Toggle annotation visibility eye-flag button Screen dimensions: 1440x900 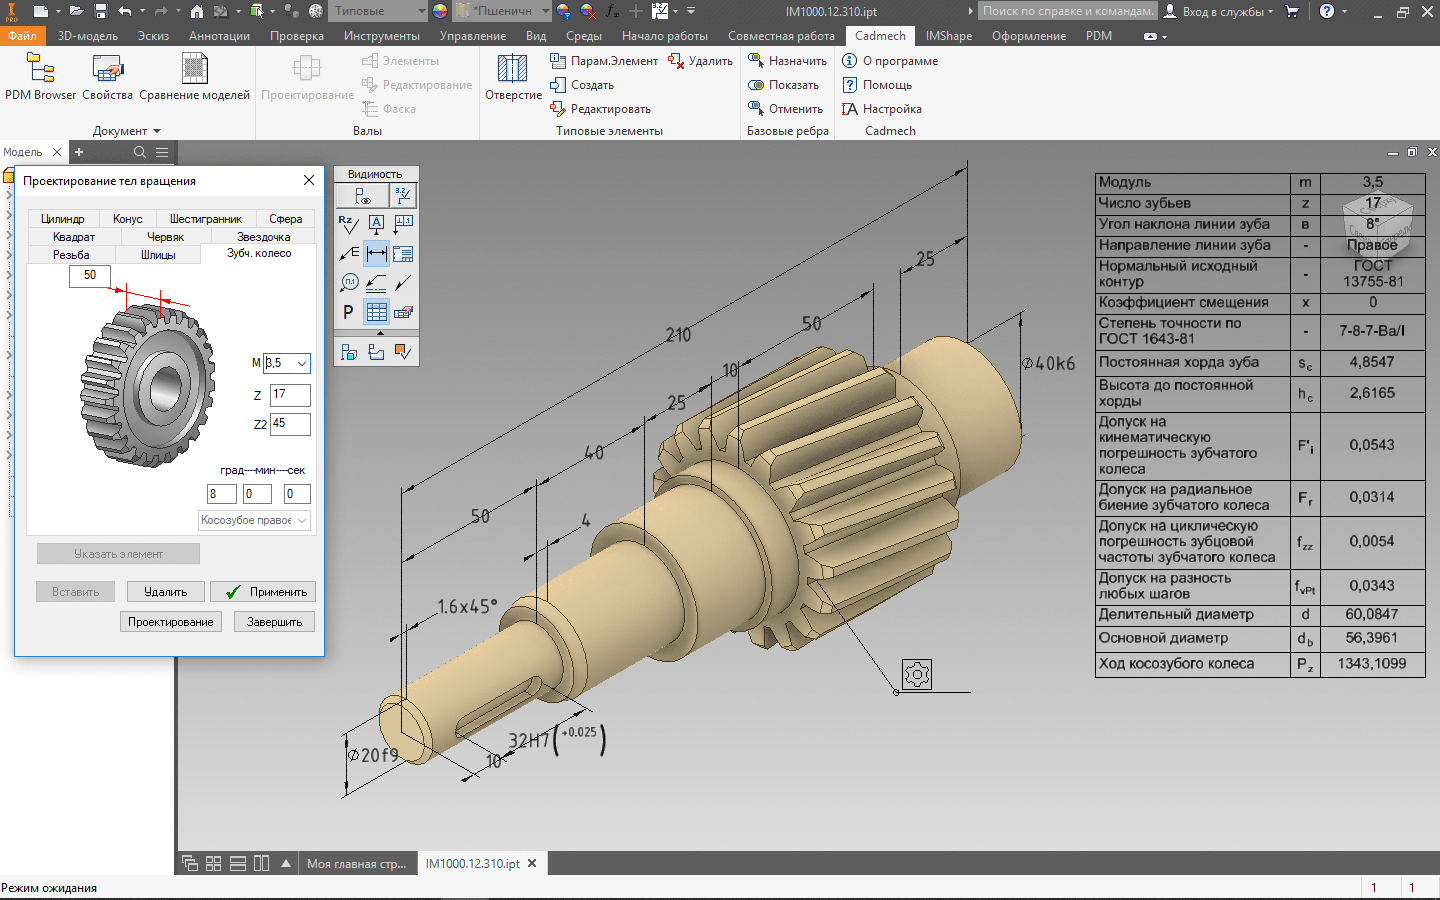pos(362,196)
